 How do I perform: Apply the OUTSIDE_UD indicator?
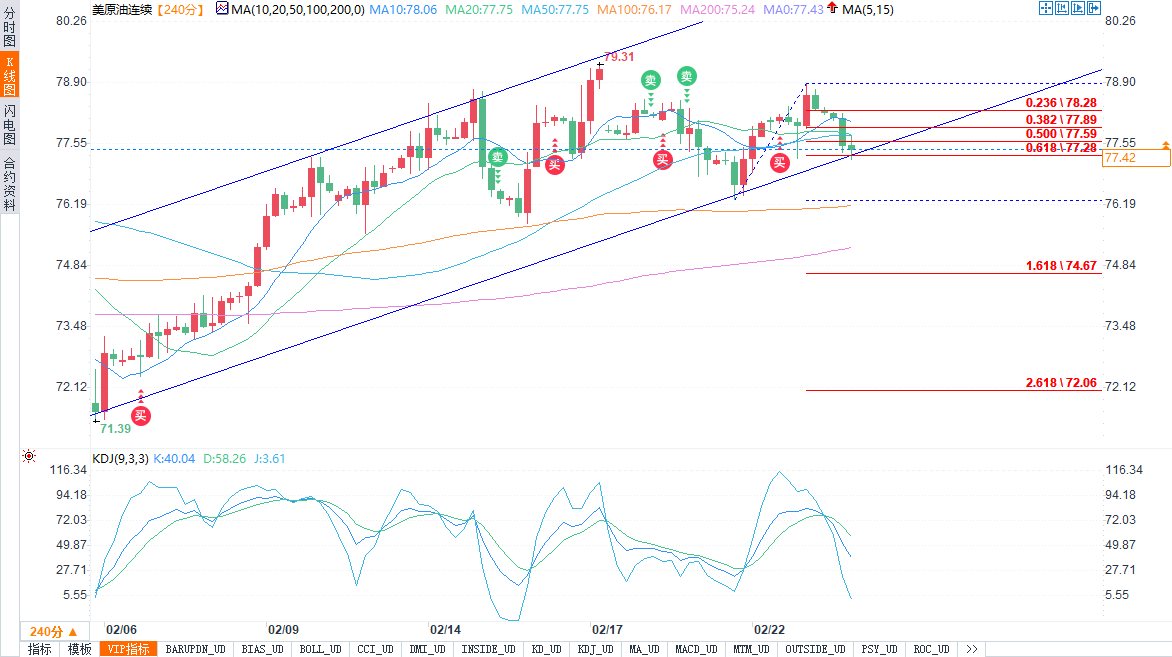click(x=815, y=649)
